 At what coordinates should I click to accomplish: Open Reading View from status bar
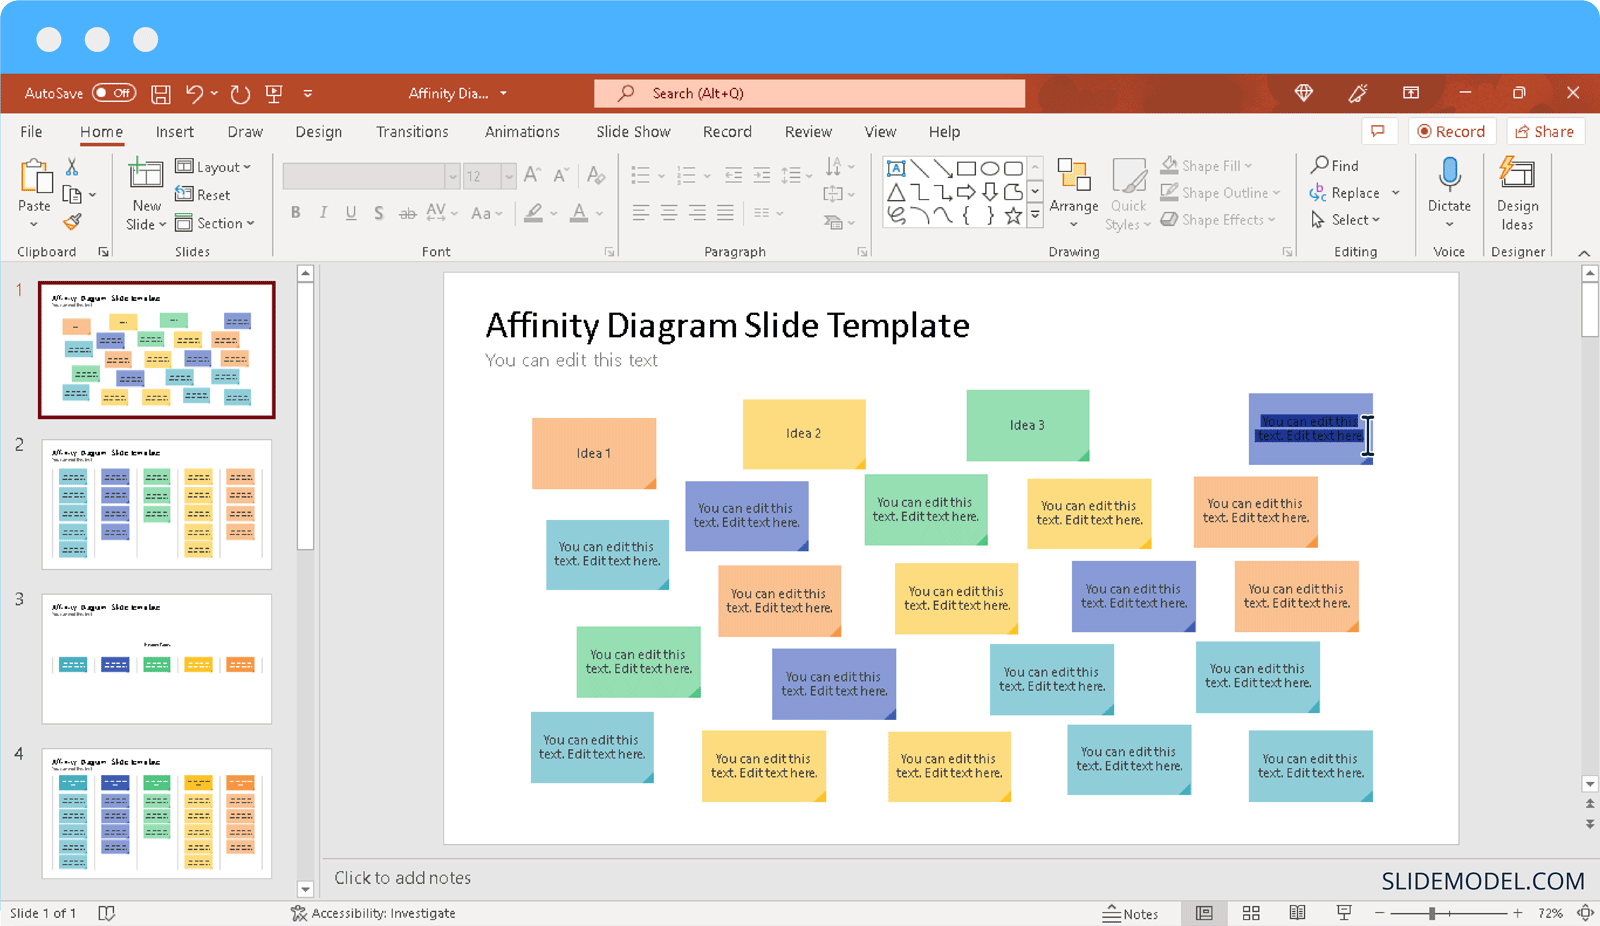(1297, 913)
